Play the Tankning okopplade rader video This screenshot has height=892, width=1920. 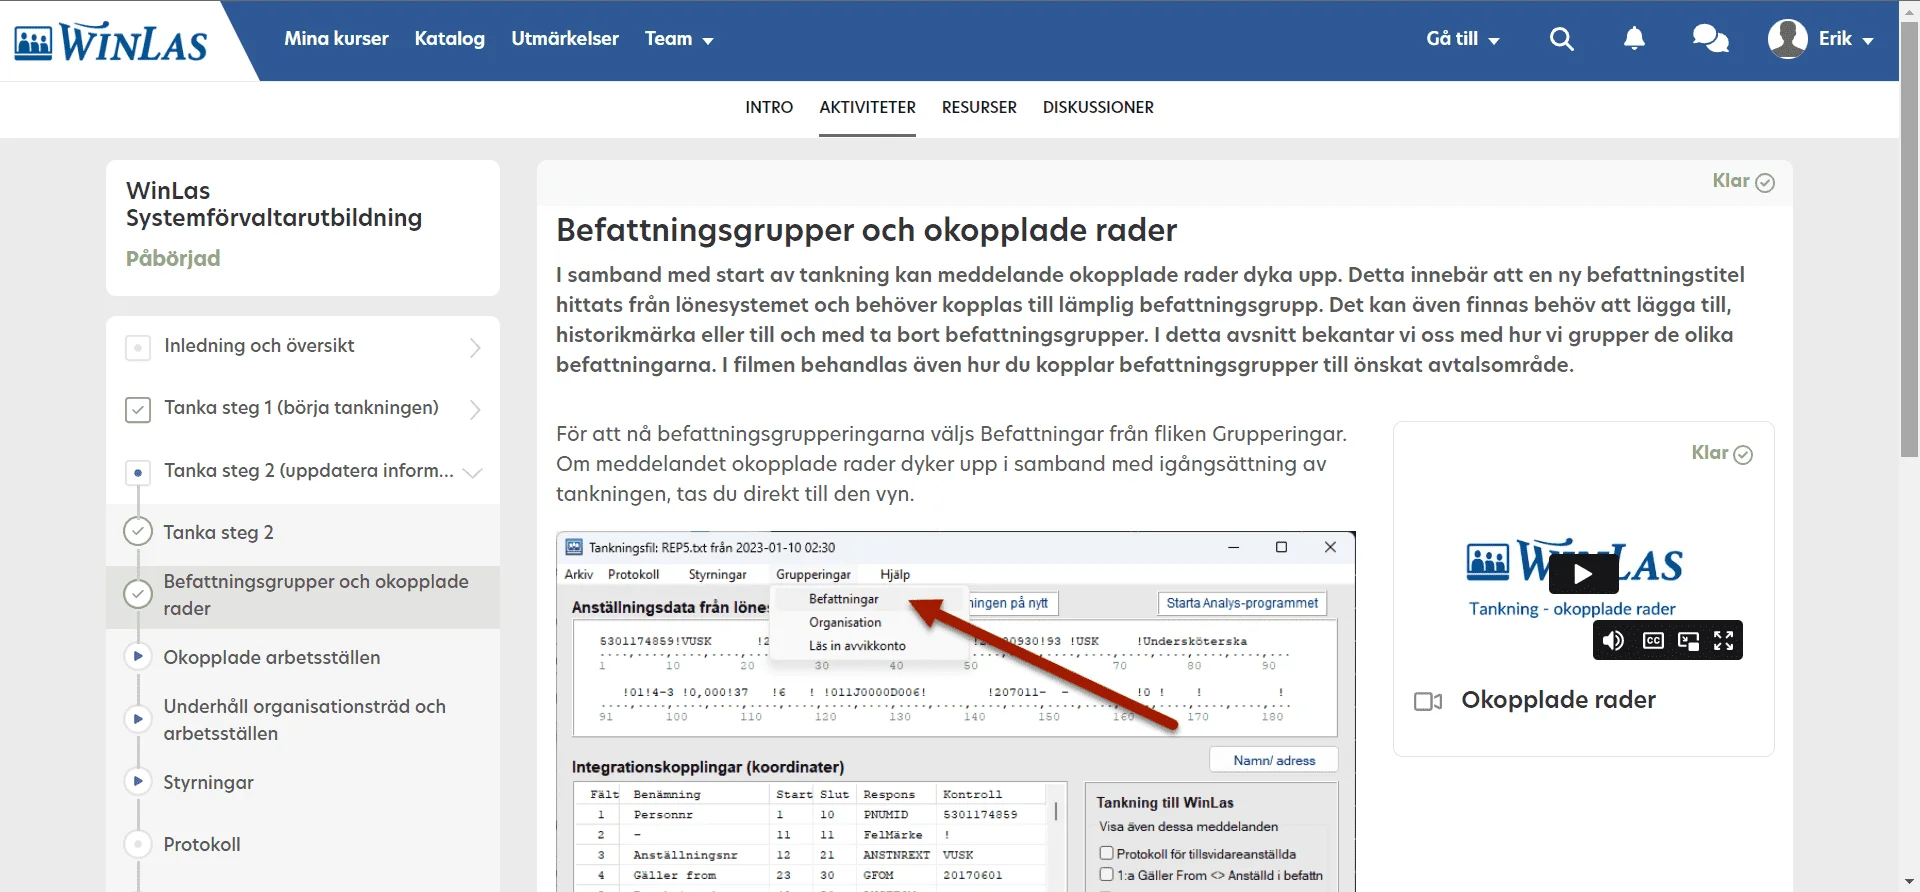1583,574
